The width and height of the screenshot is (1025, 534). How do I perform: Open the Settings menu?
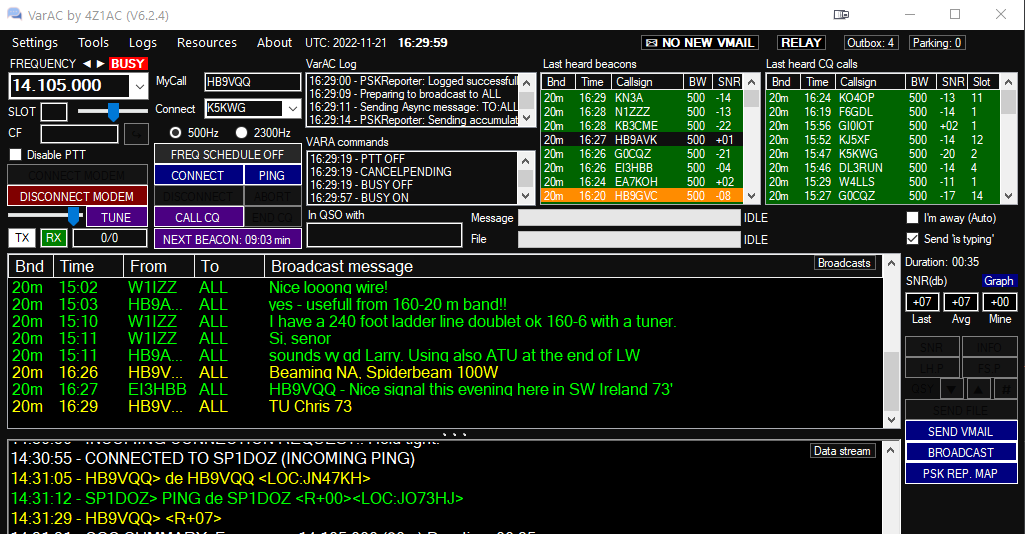(35, 42)
